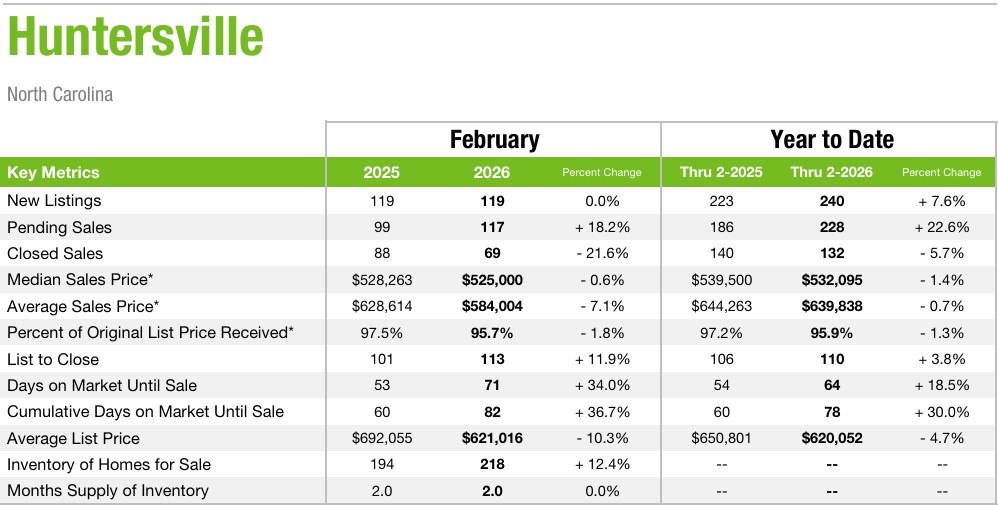
Task: Click Months Supply of Inventory label
Action: (108, 490)
